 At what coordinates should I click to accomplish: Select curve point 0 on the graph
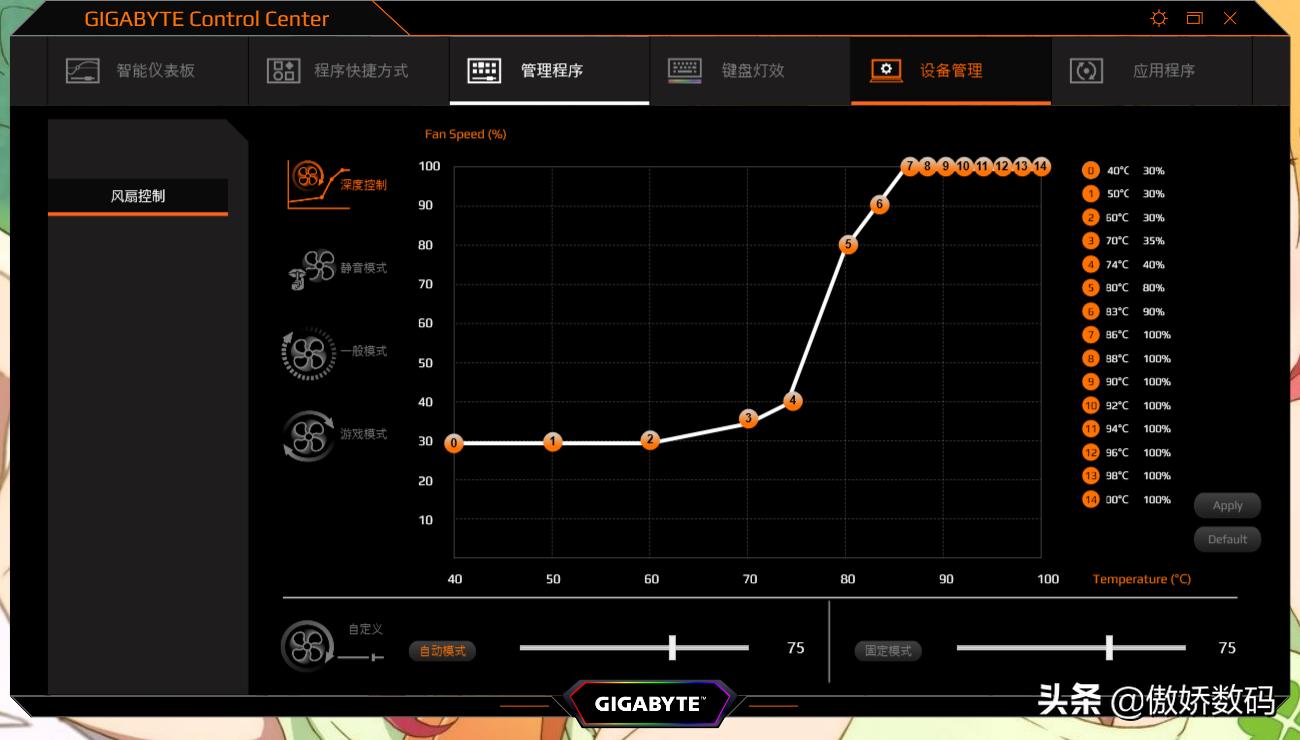[x=454, y=443]
